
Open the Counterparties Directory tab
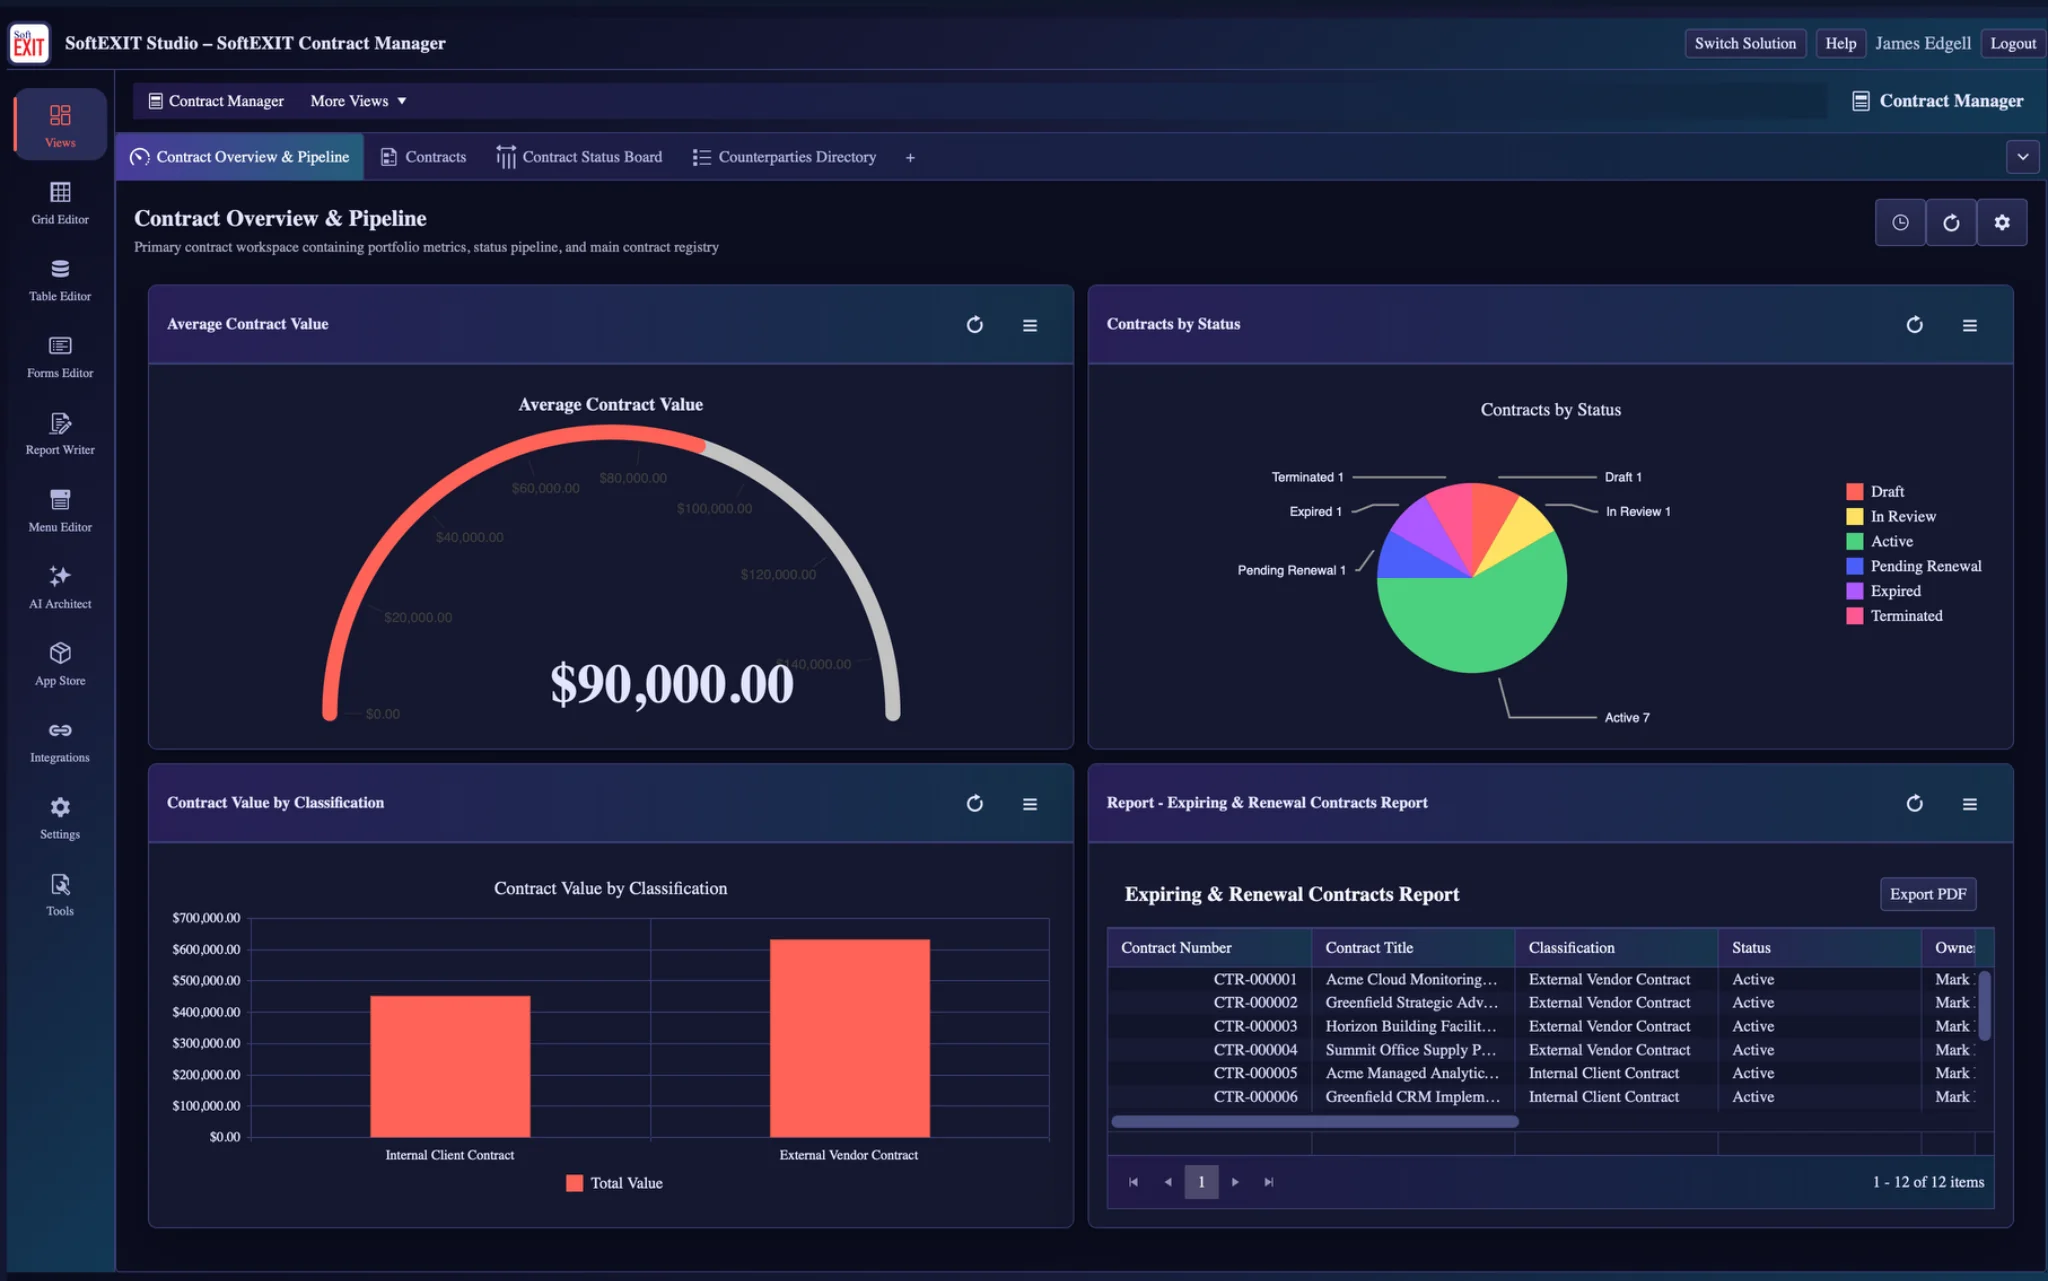785,157
